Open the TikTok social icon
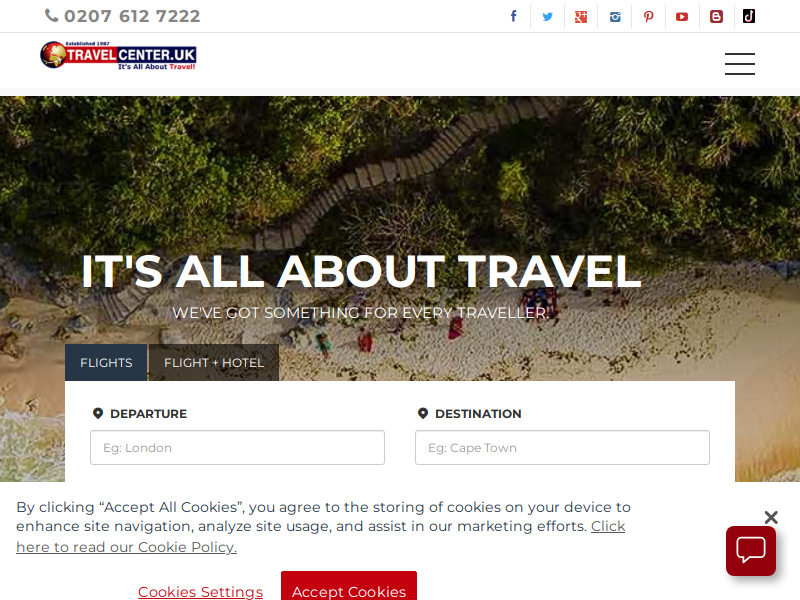 point(749,16)
